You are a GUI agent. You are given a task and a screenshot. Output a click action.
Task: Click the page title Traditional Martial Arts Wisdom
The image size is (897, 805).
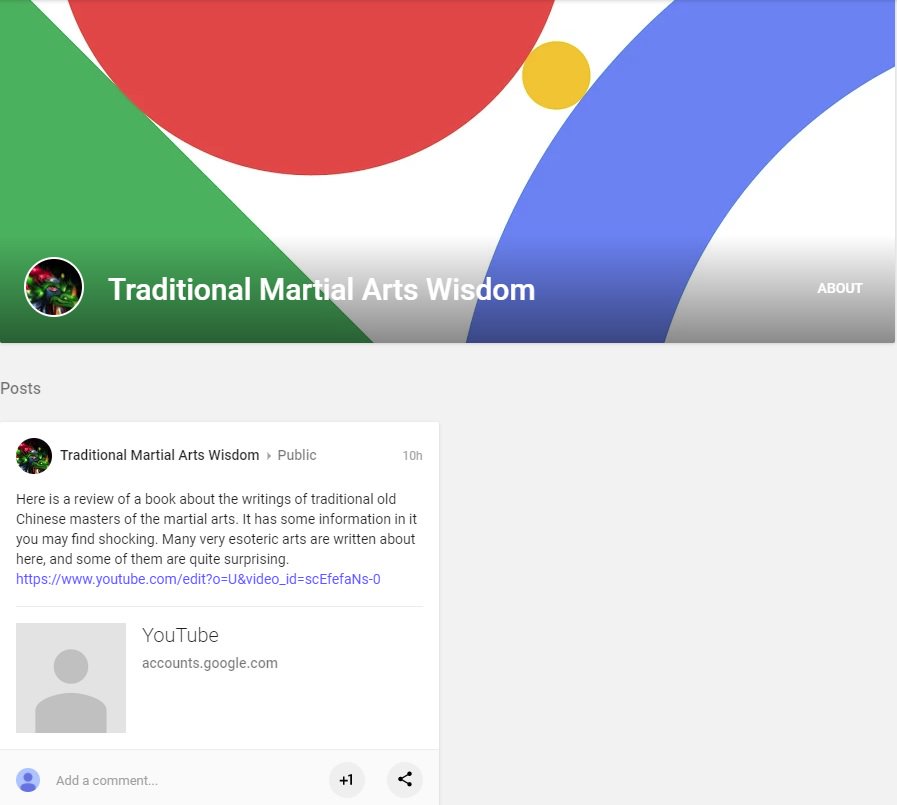(322, 290)
